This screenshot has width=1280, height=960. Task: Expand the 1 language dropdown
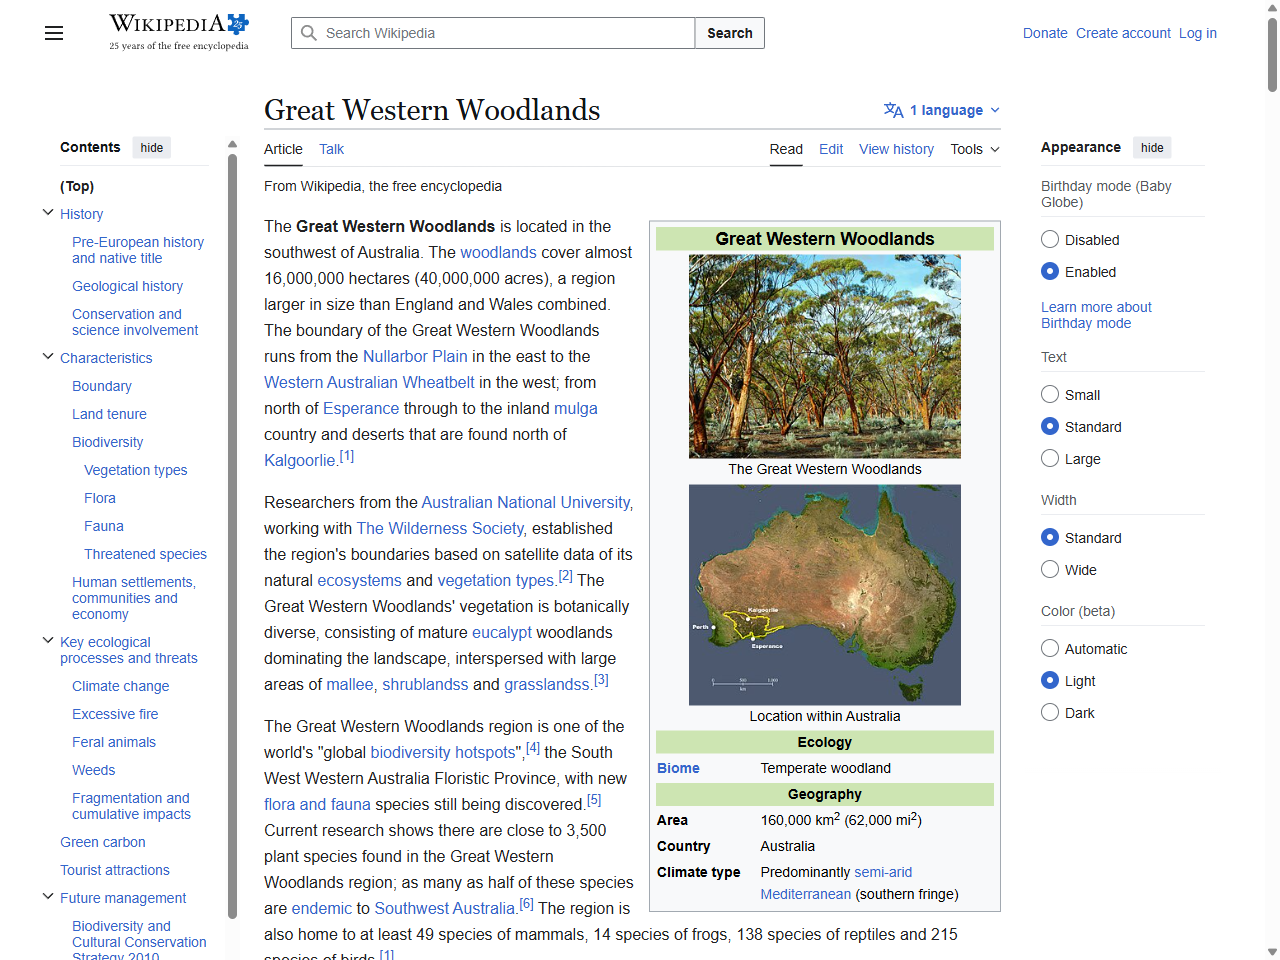(941, 110)
